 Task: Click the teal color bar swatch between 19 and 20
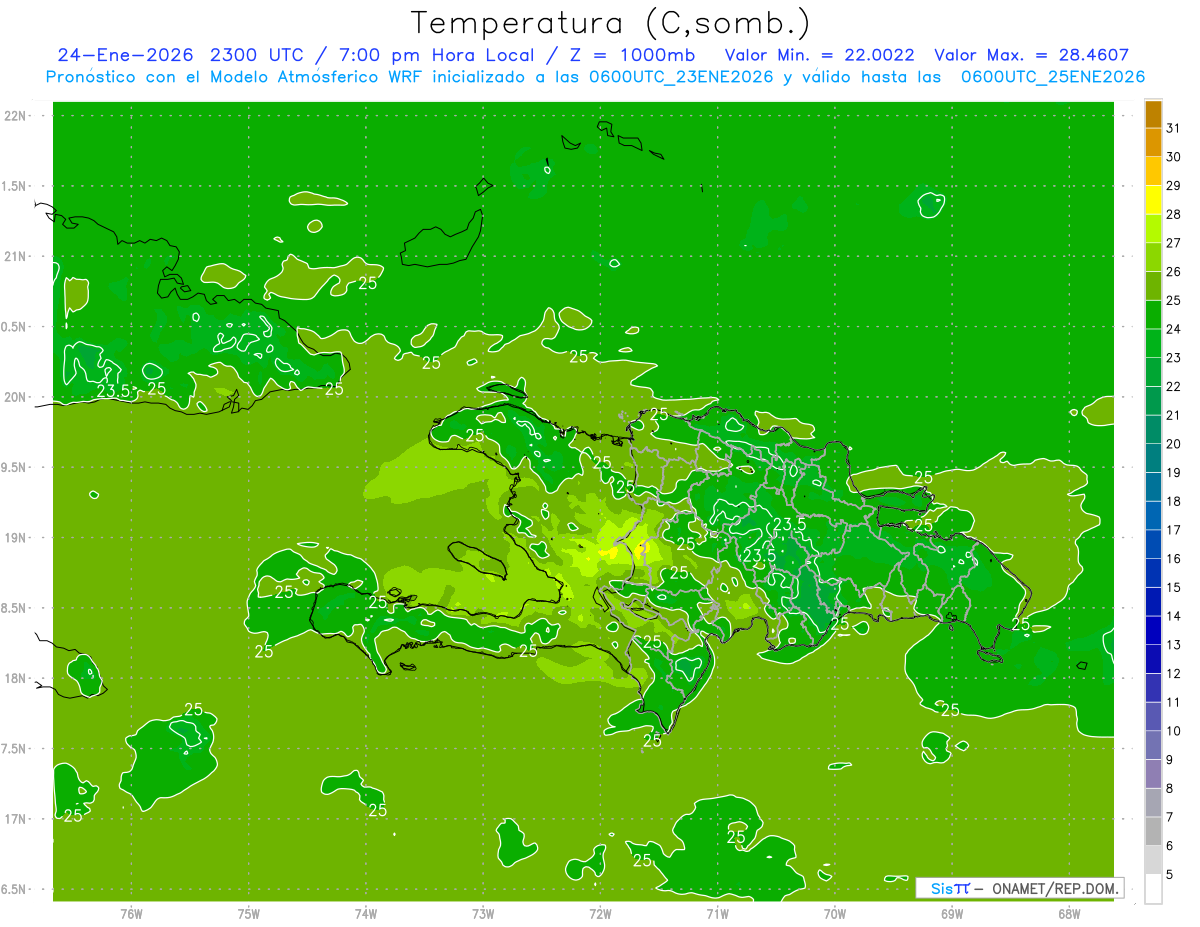tap(1153, 458)
